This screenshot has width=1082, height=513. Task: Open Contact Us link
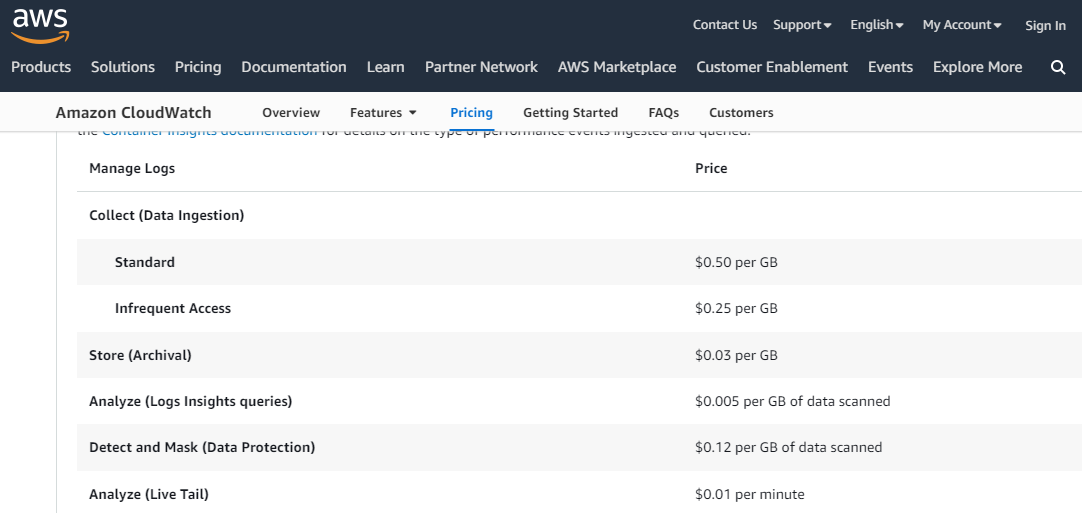click(725, 25)
